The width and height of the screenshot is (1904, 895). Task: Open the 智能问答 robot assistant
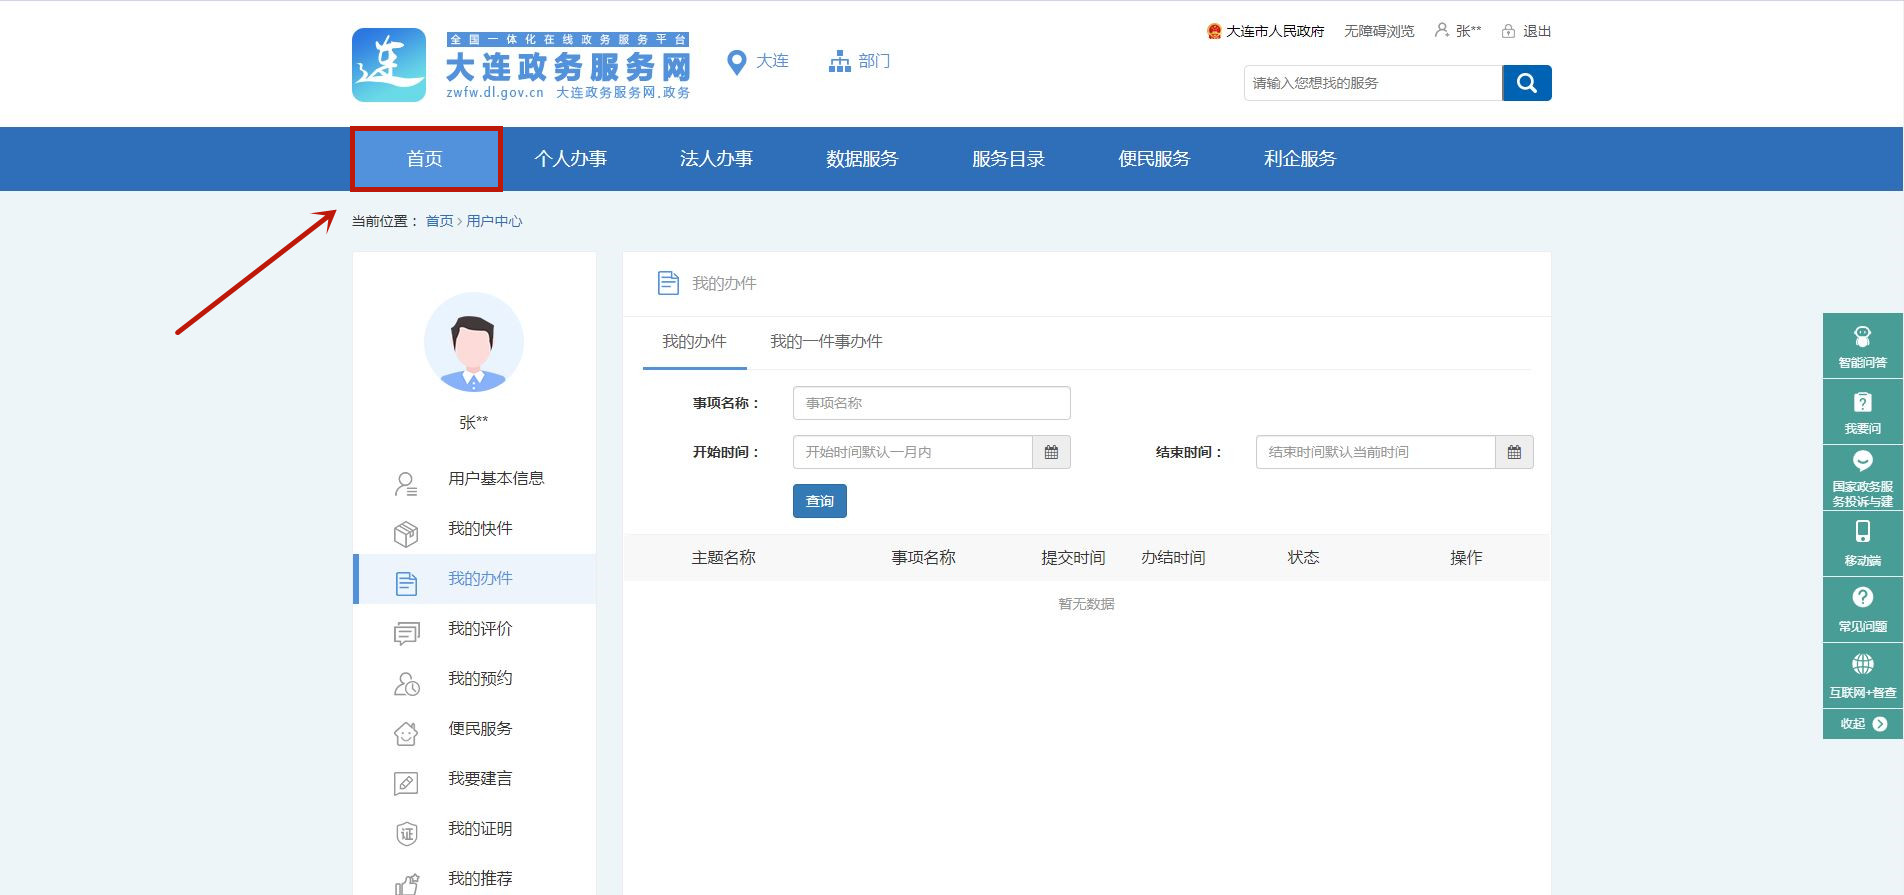click(1862, 345)
